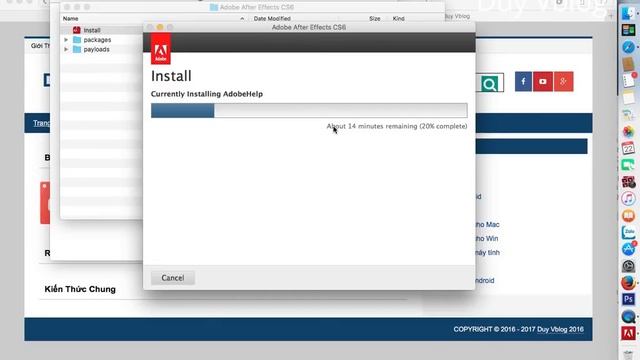Cancel the After Effects installation
This screenshot has height=360, width=640.
click(173, 278)
